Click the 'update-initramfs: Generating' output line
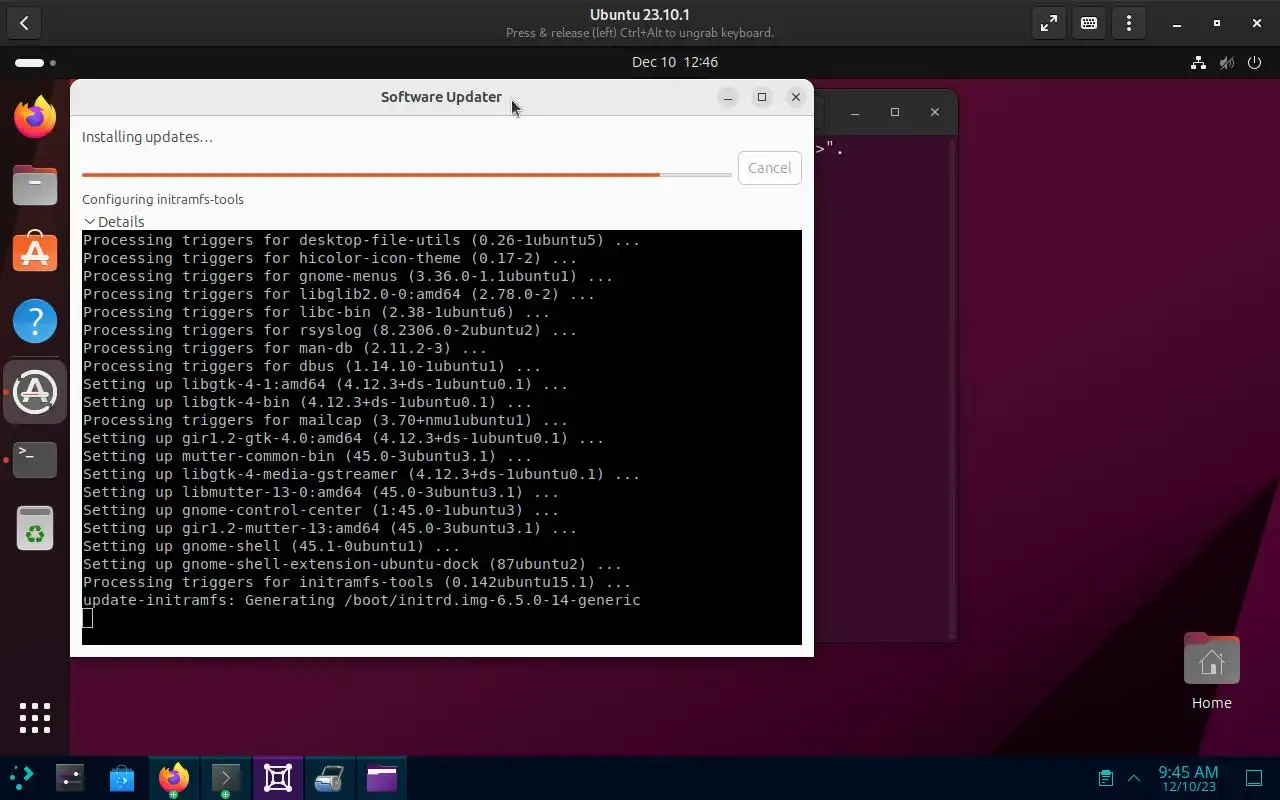This screenshot has height=800, width=1280. coord(362,600)
